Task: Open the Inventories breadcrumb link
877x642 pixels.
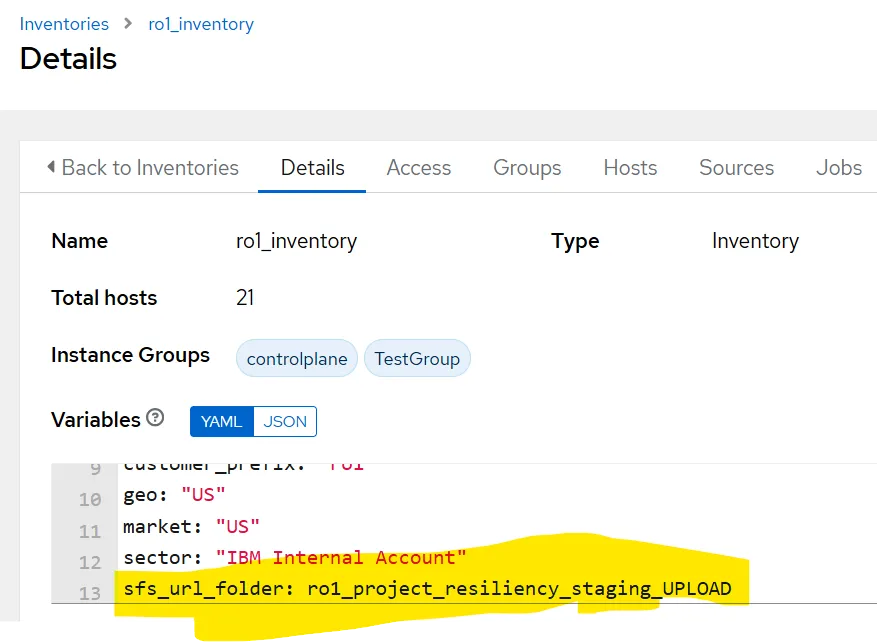Action: click(x=64, y=24)
